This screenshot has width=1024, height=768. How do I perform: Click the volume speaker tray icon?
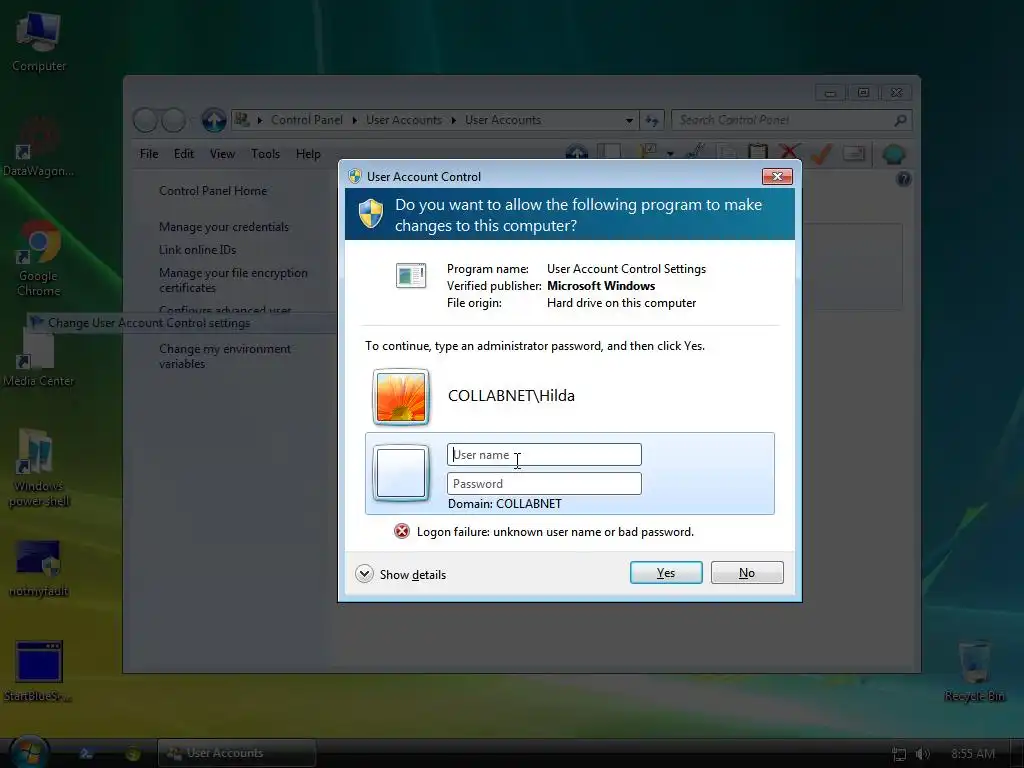(922, 754)
